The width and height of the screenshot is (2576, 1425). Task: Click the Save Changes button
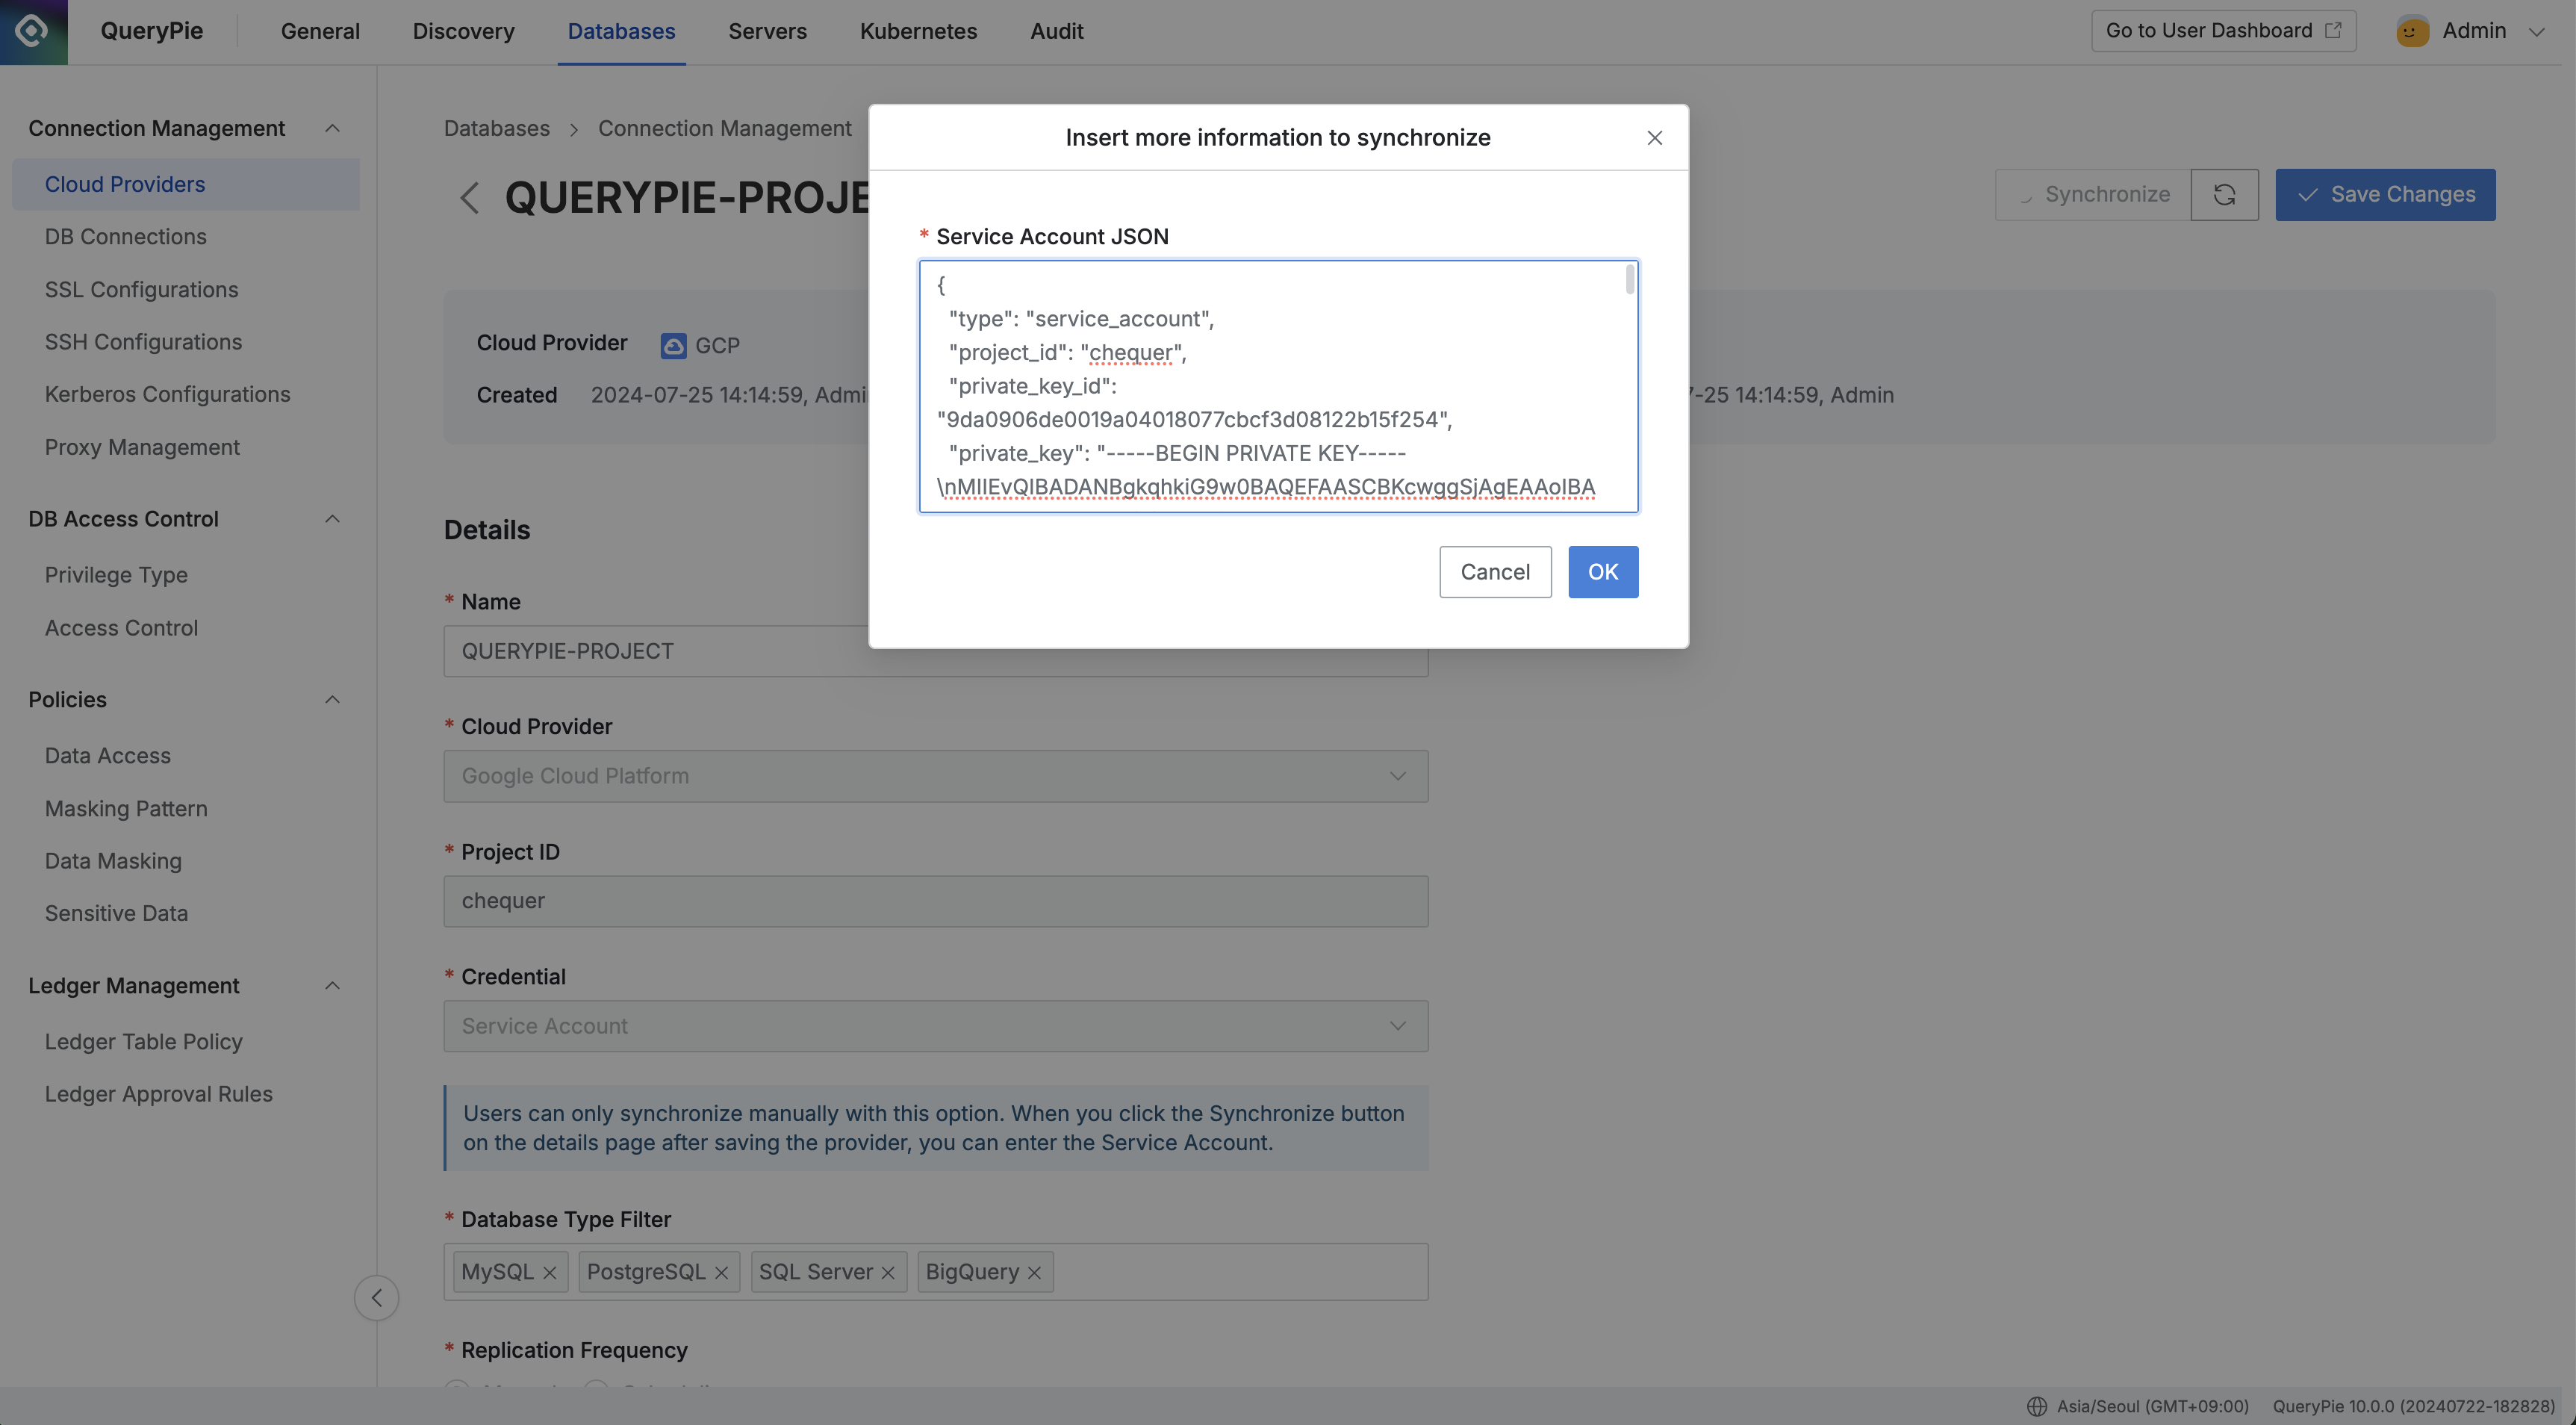point(2385,194)
